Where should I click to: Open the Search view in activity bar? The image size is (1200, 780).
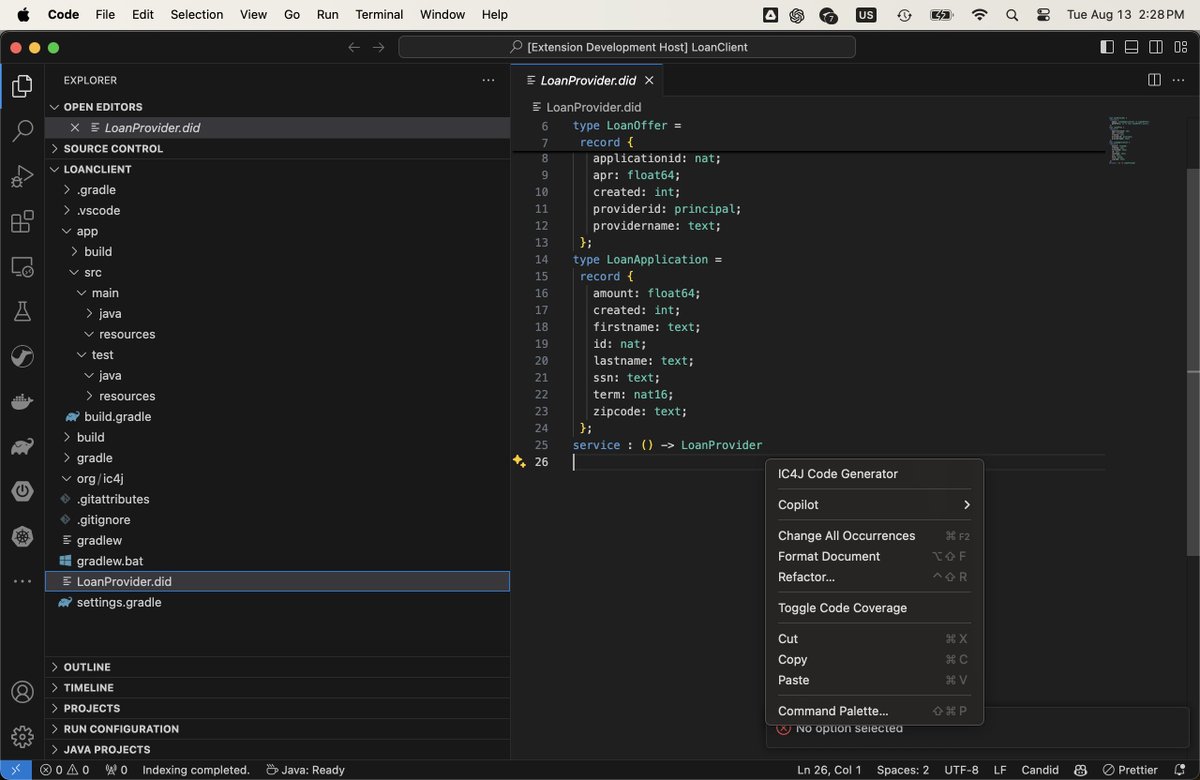point(22,131)
